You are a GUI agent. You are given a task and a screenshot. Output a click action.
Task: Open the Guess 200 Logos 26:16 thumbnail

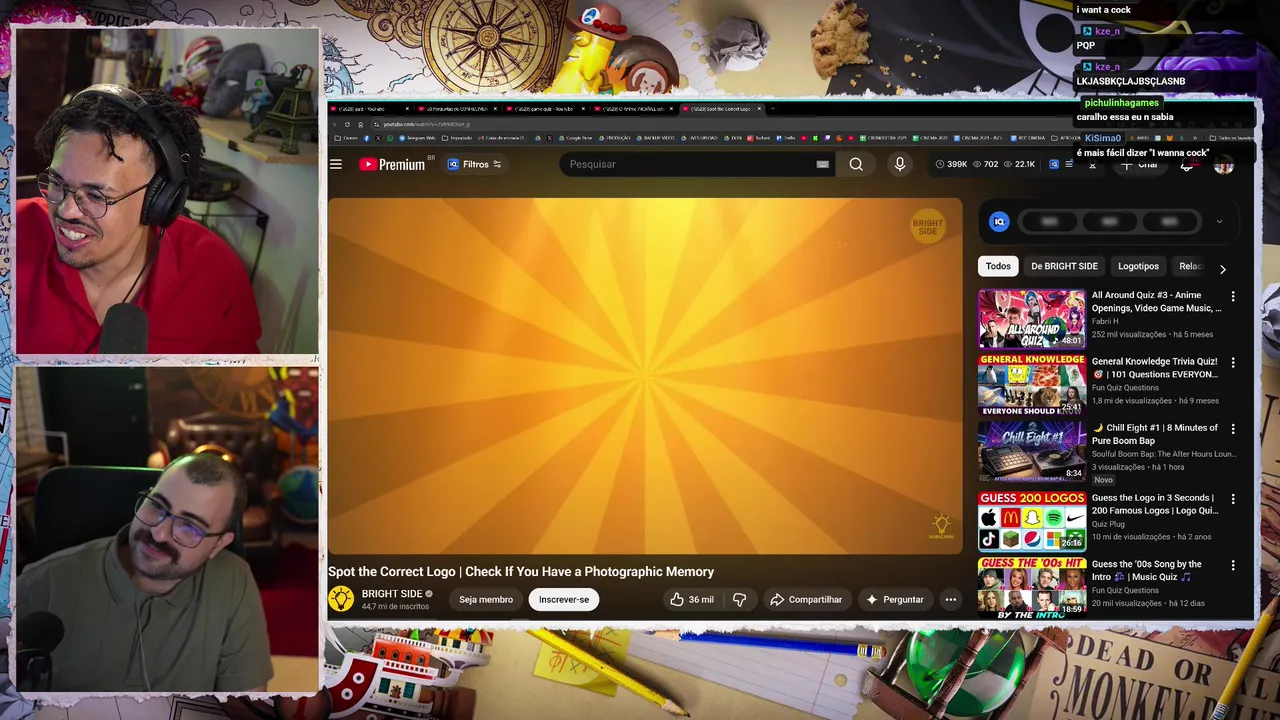(1031, 521)
